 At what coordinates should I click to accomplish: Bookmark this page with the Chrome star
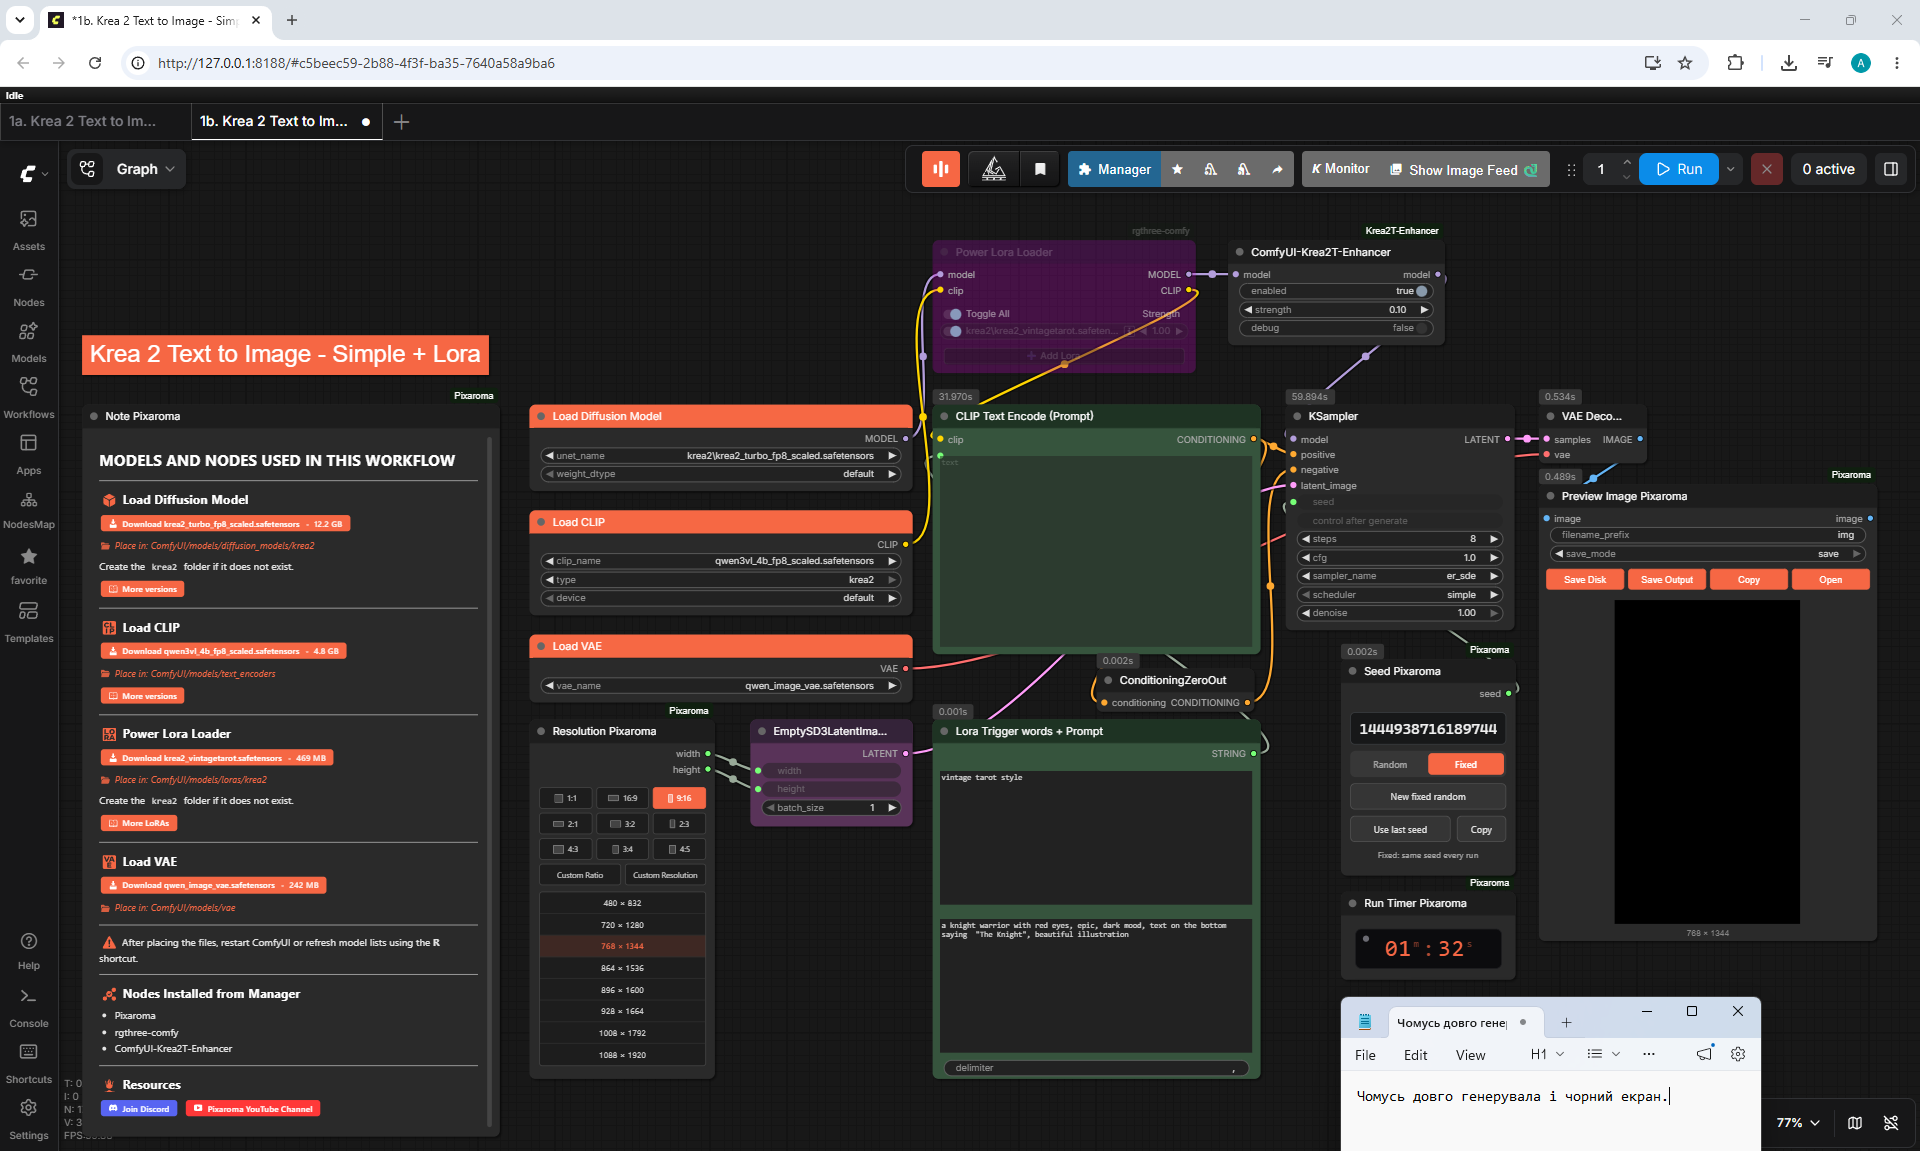(1685, 63)
